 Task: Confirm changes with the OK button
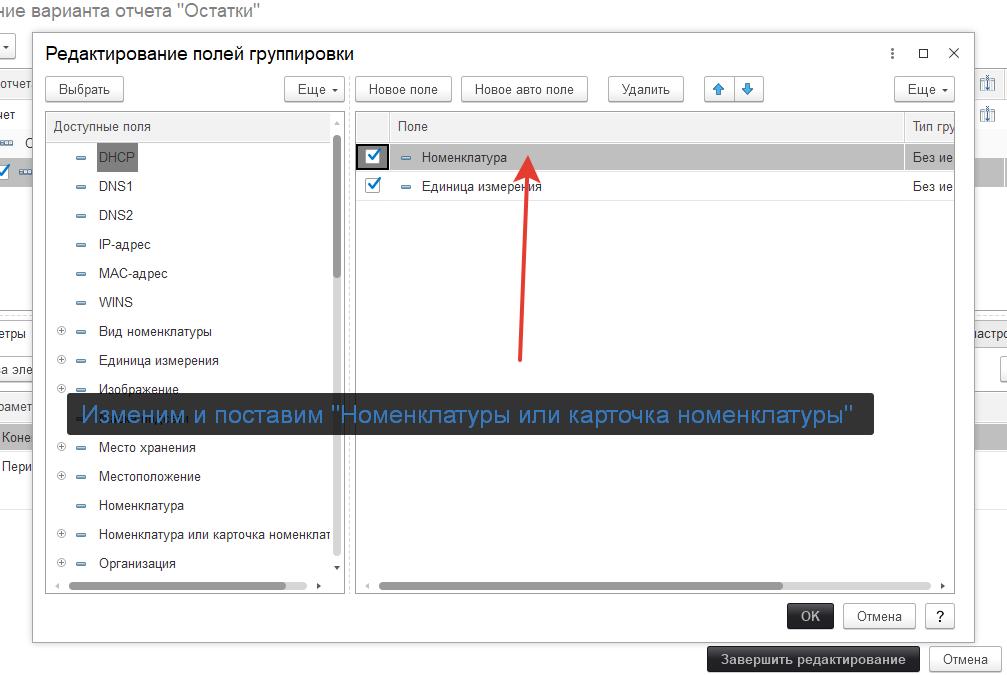tap(810, 616)
